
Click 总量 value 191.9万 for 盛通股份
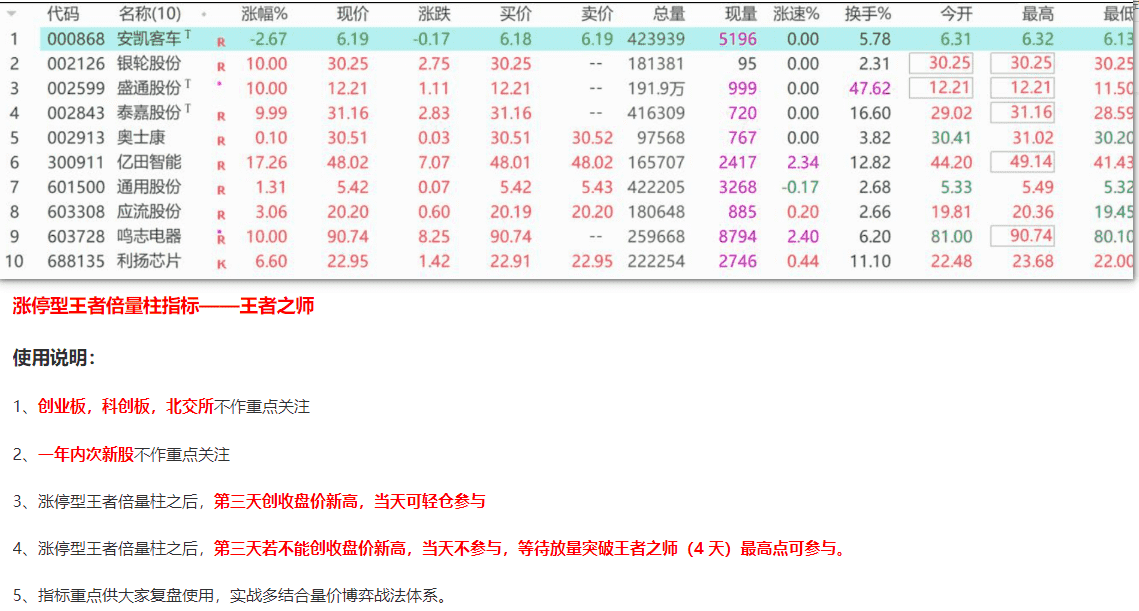[x=659, y=89]
